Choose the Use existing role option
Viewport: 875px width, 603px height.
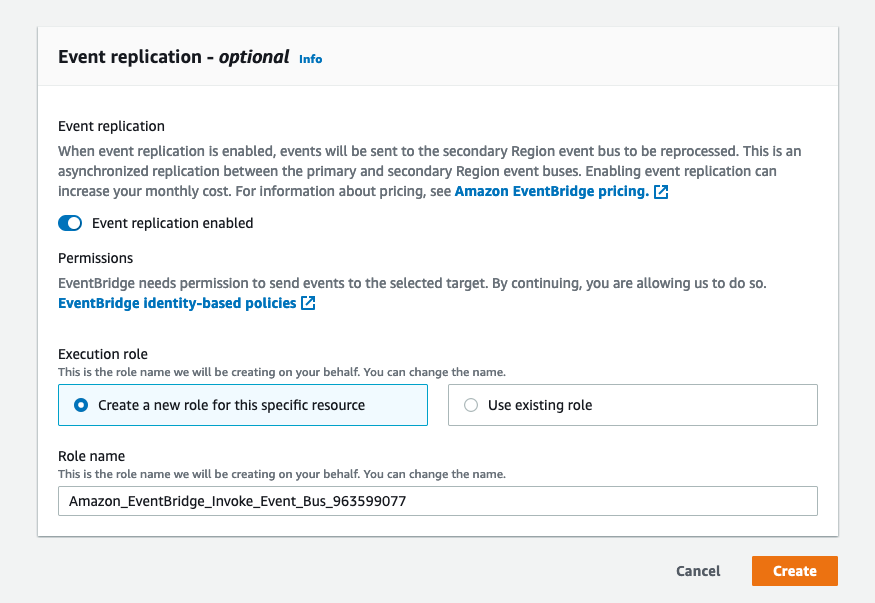coord(471,405)
